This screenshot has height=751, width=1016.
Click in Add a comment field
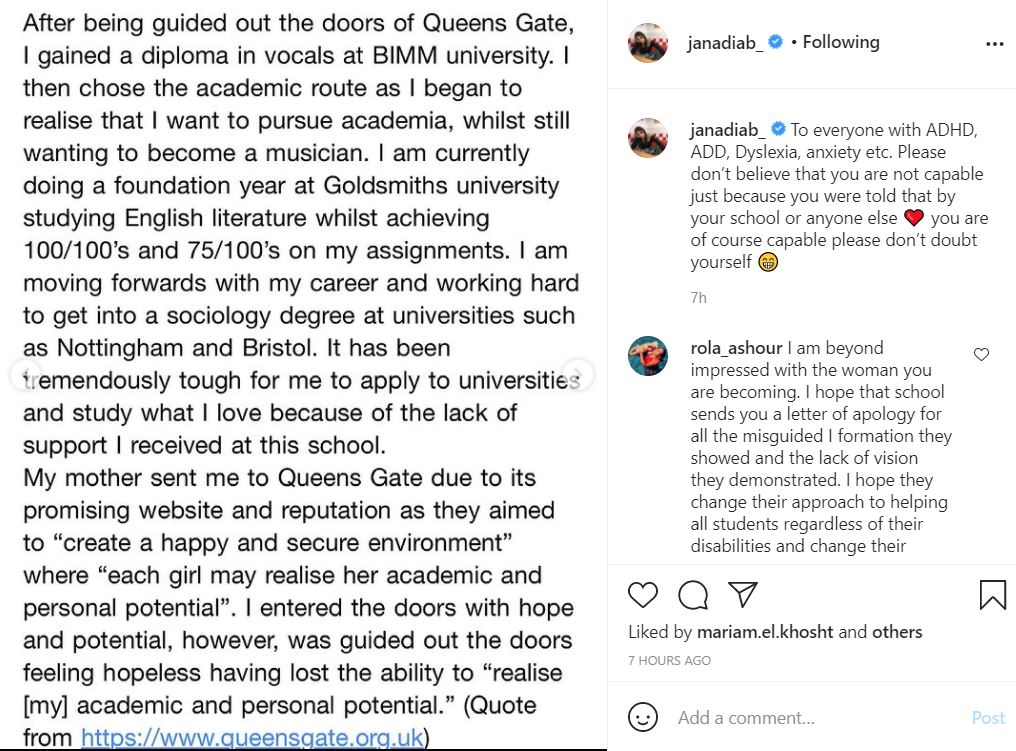click(x=800, y=718)
